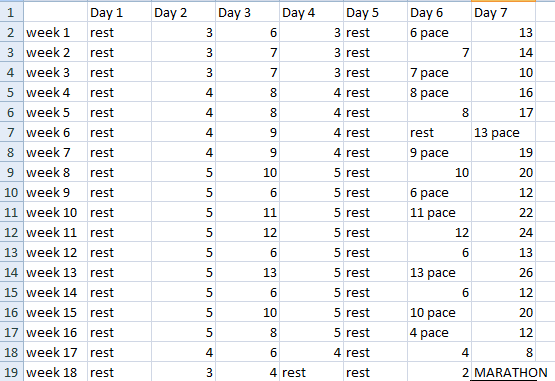The image size is (555, 381).
Task: Select row header number 19
Action: tap(11, 372)
